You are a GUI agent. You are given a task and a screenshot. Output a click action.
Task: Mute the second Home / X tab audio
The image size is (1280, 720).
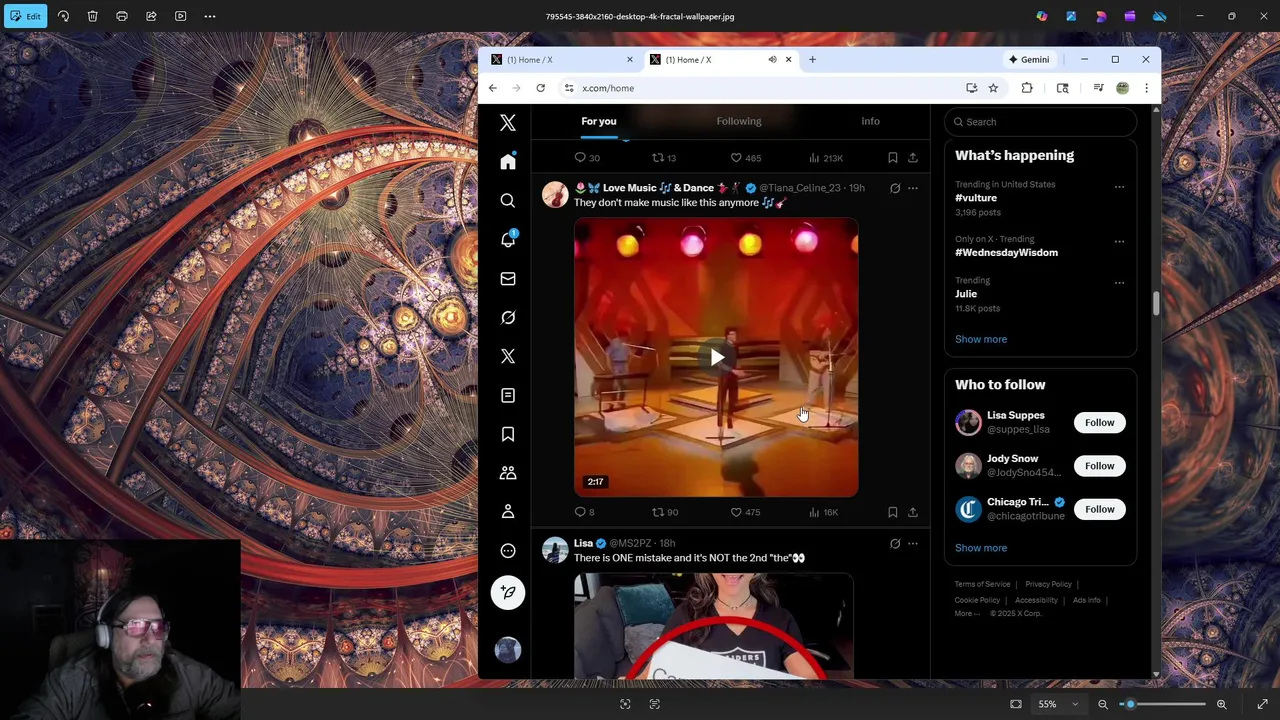coord(772,60)
